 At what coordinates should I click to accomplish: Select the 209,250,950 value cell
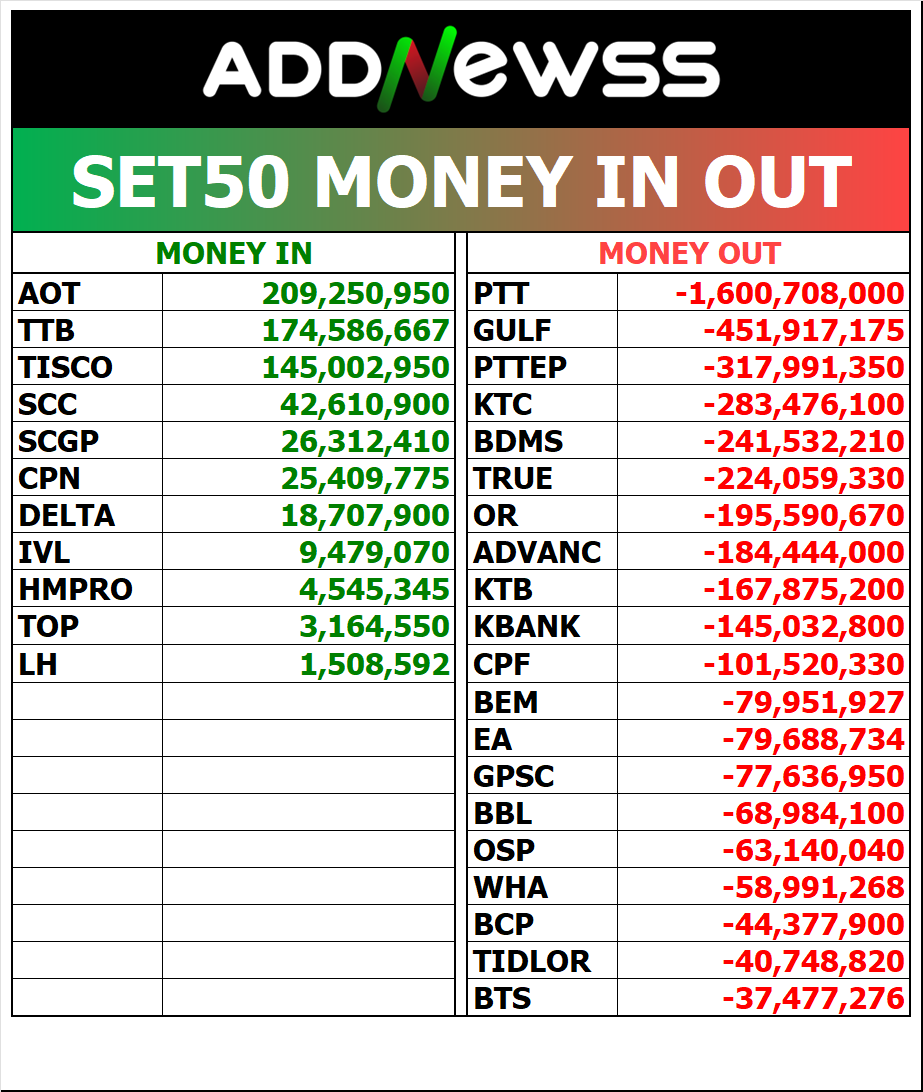(356, 294)
